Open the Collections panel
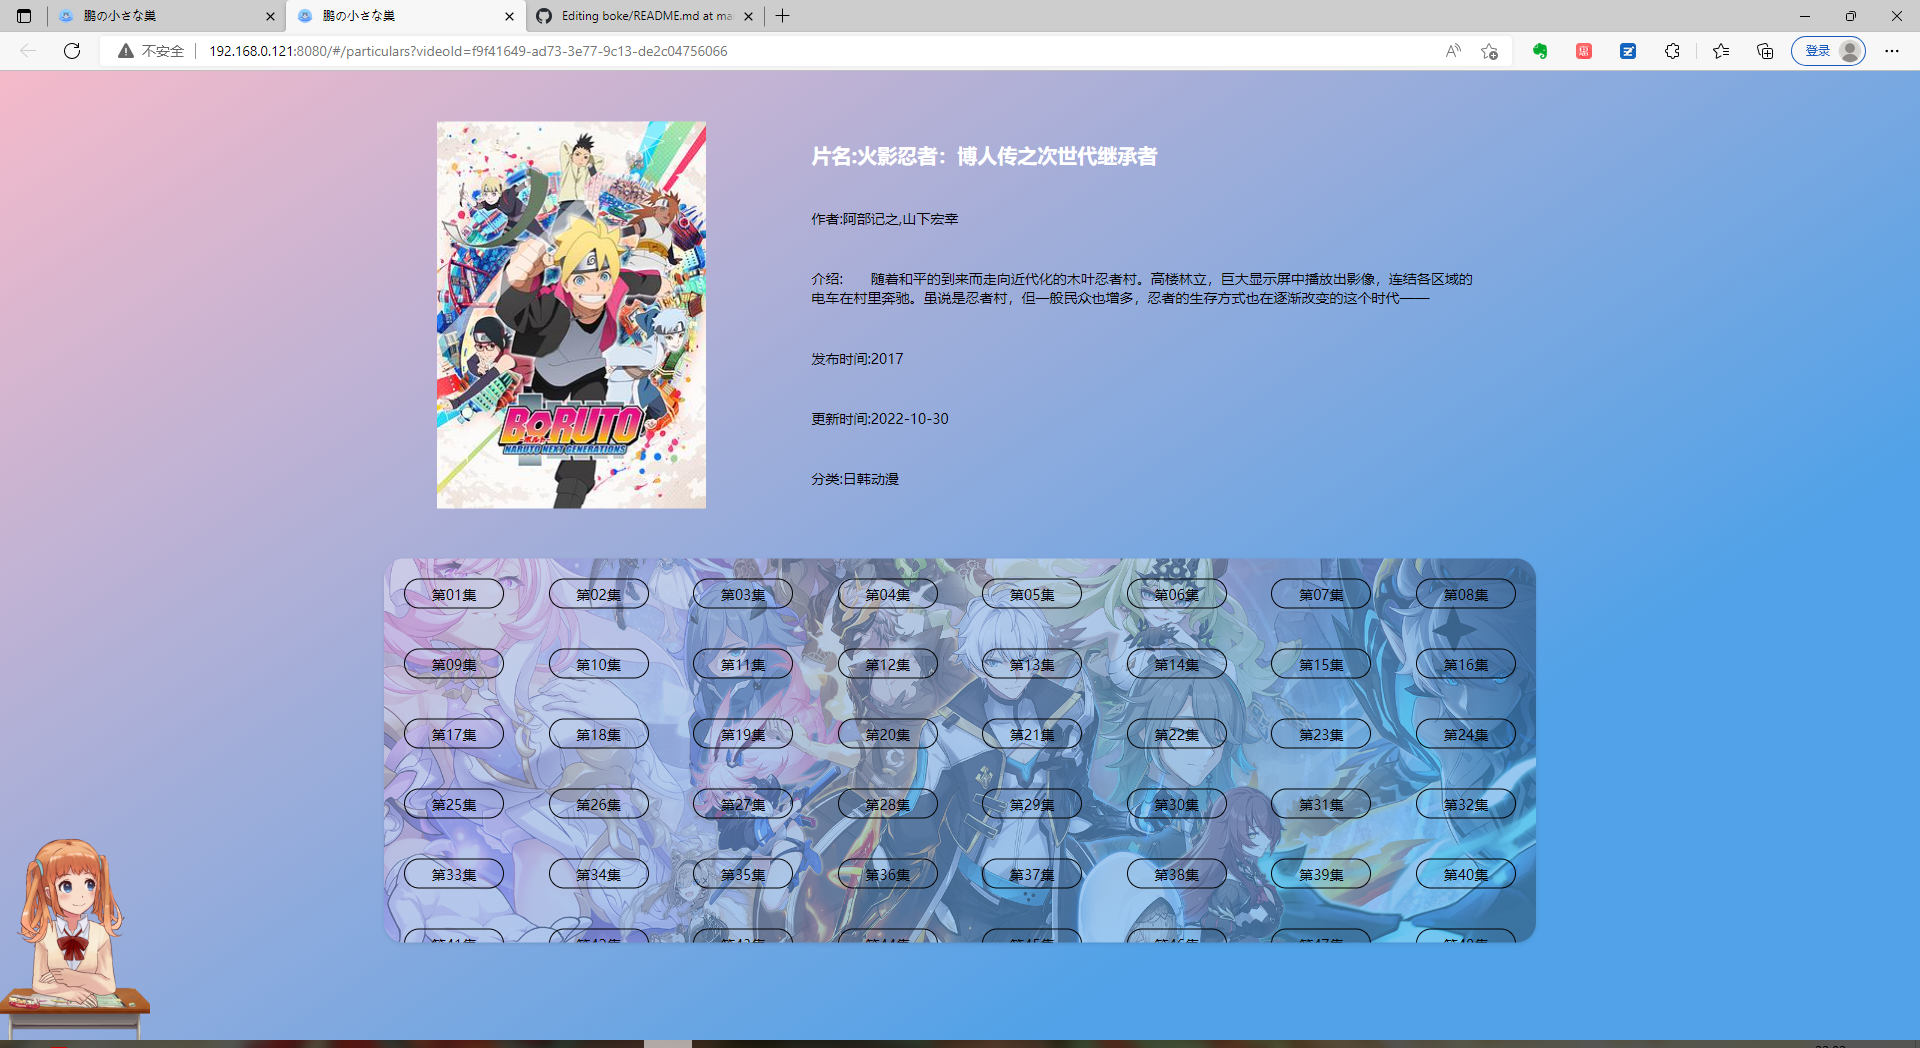 [1764, 50]
